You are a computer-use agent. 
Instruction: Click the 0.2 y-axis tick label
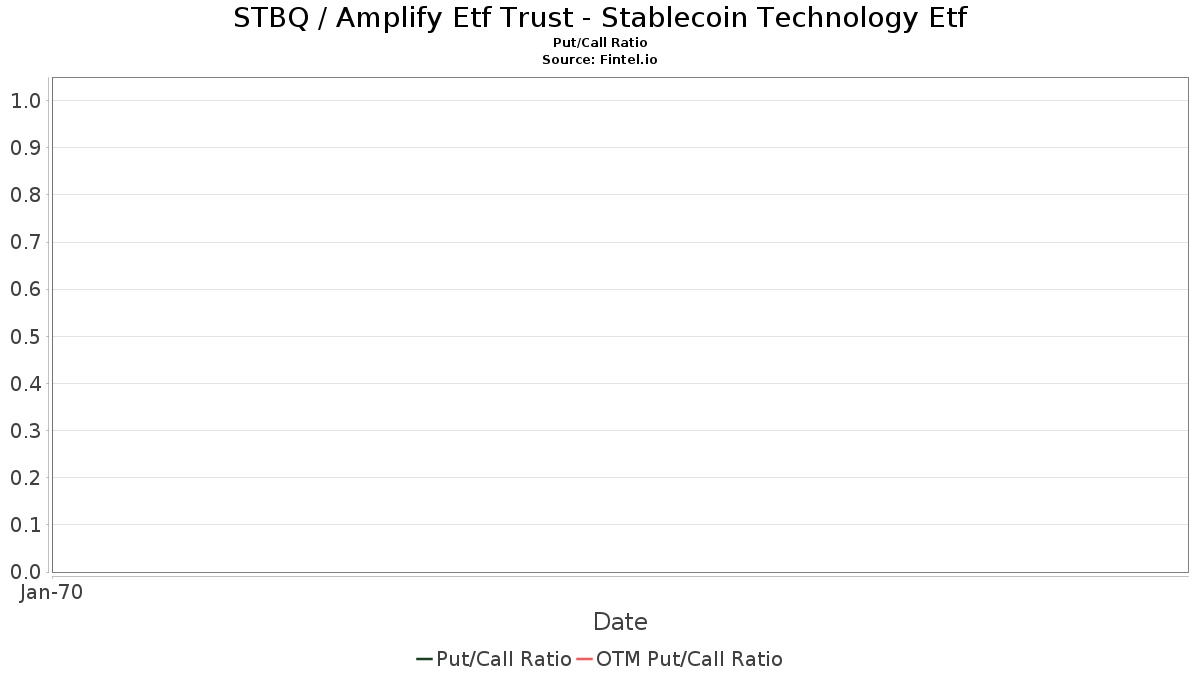tap(25, 478)
